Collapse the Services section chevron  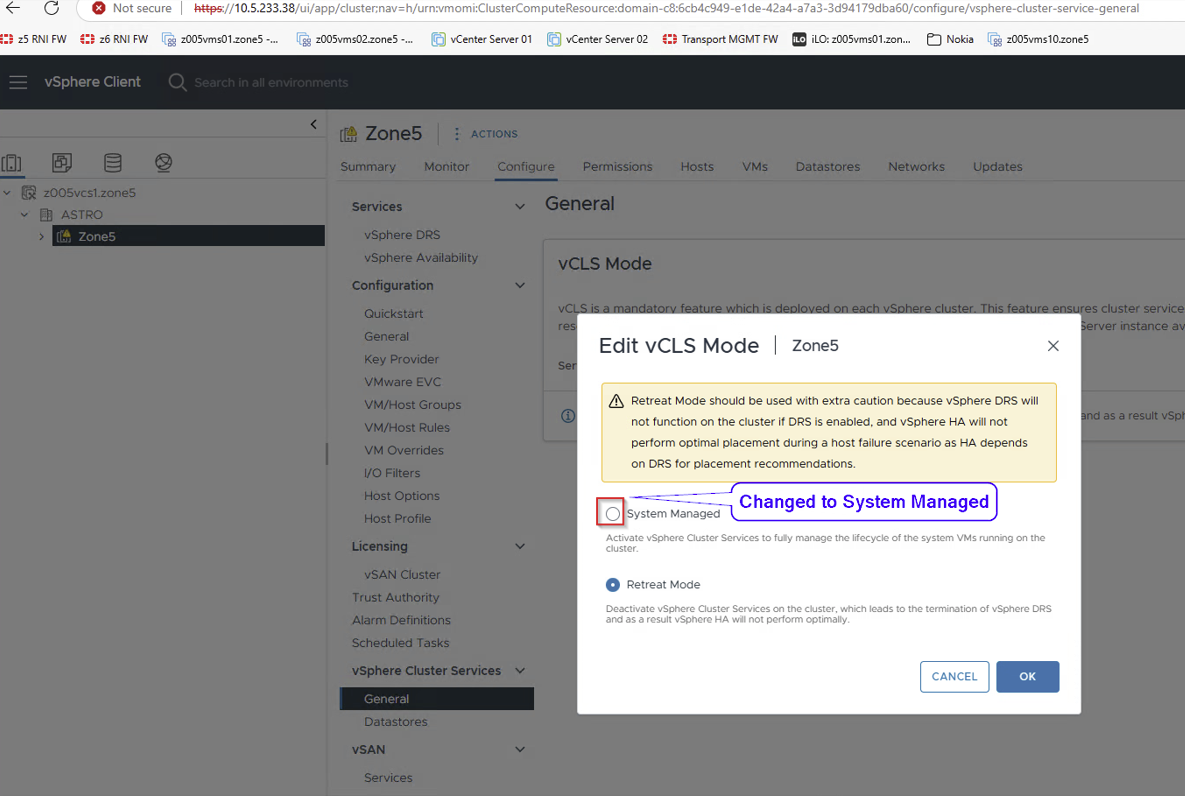(520, 206)
